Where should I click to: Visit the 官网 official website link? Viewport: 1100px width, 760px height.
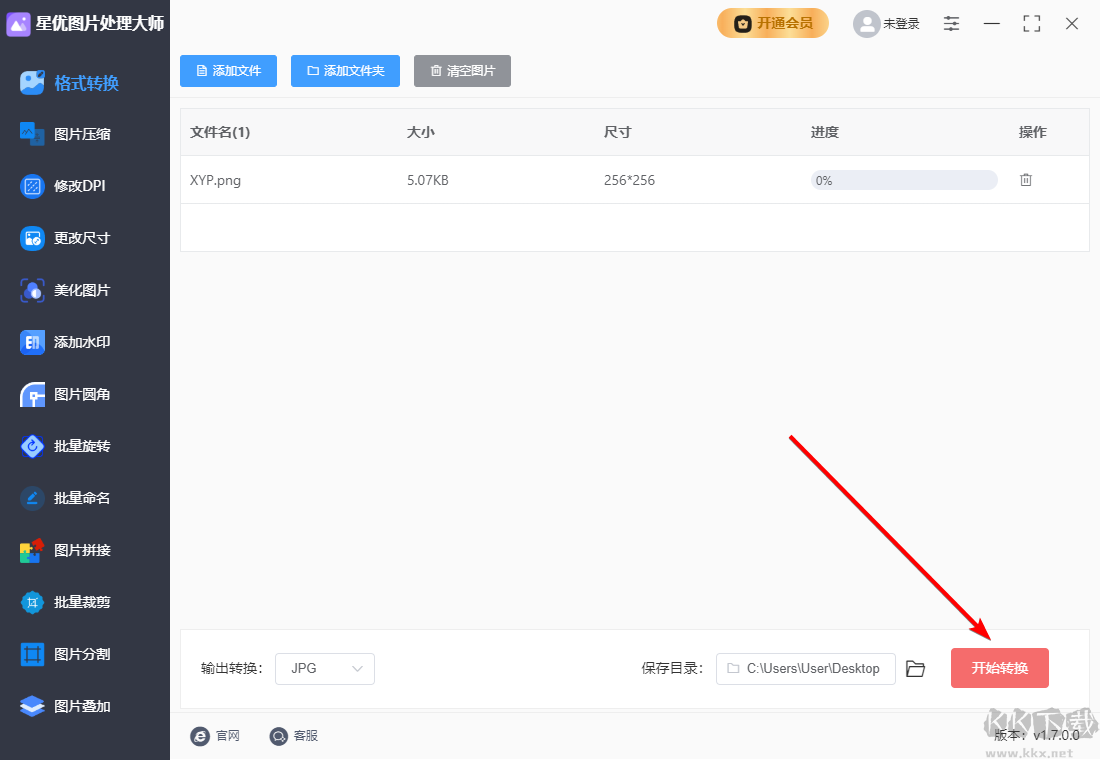(x=216, y=736)
